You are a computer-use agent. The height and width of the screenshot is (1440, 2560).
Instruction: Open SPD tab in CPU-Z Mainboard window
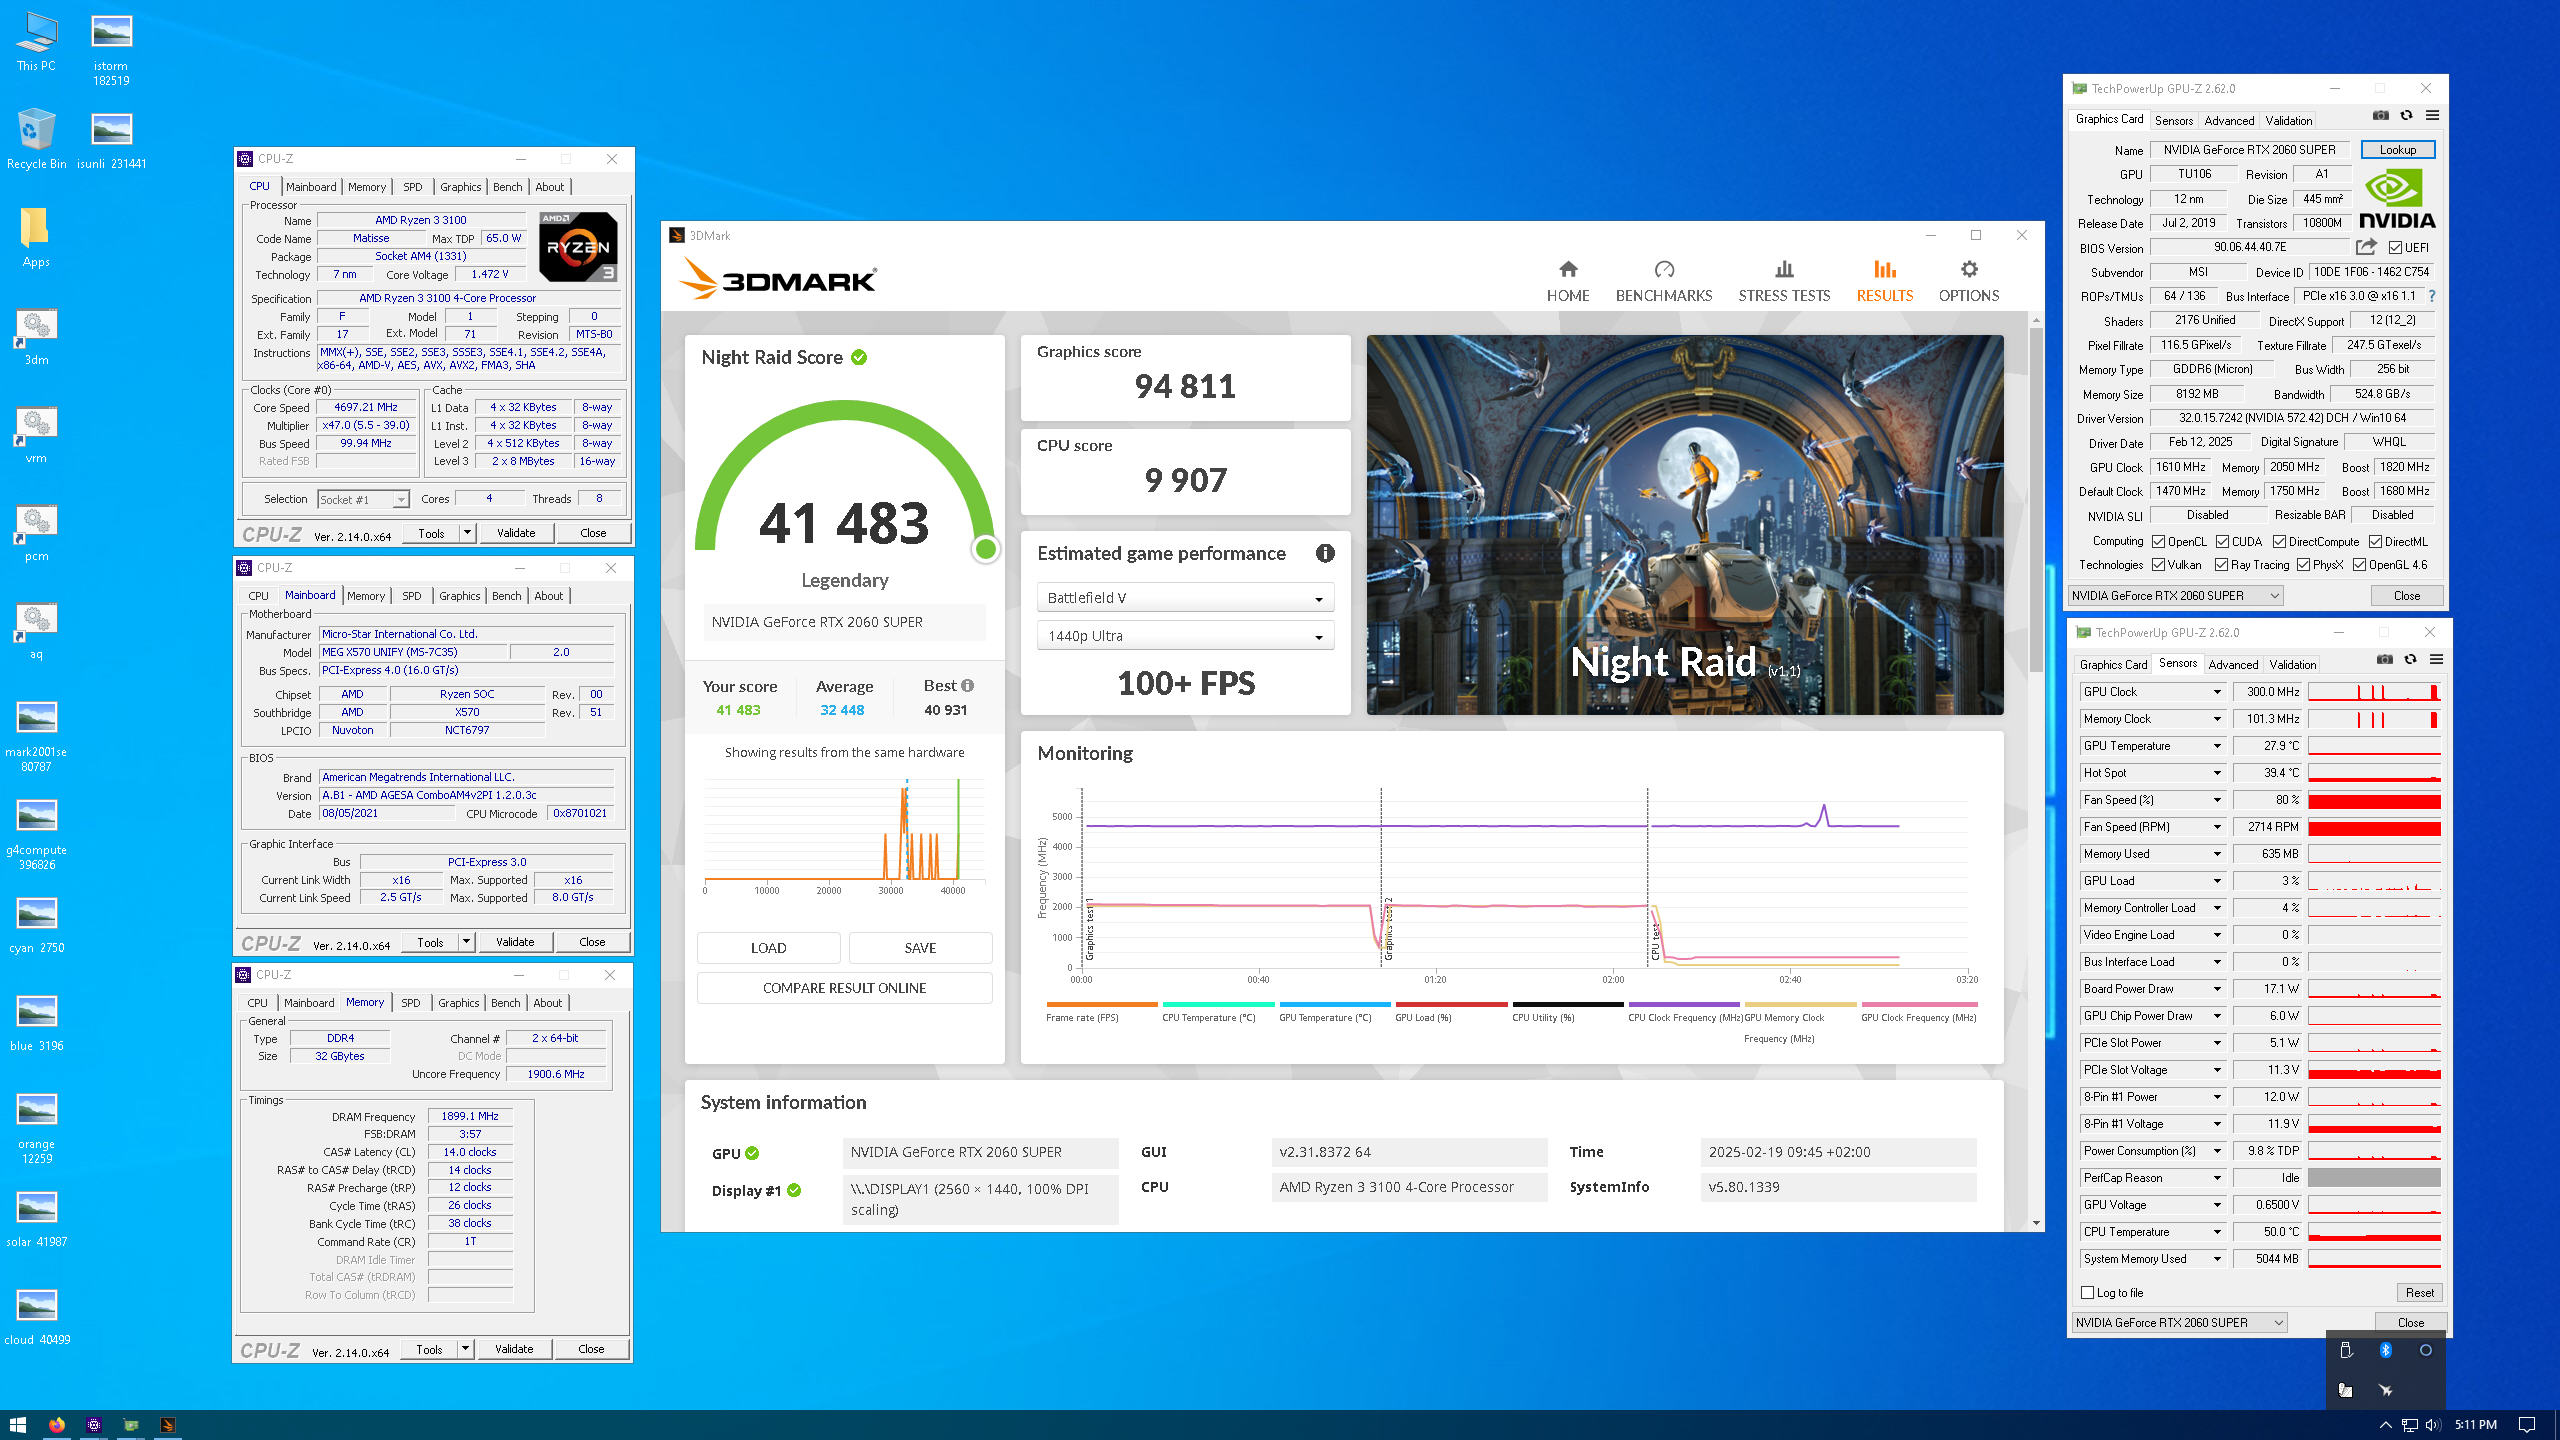coord(411,596)
